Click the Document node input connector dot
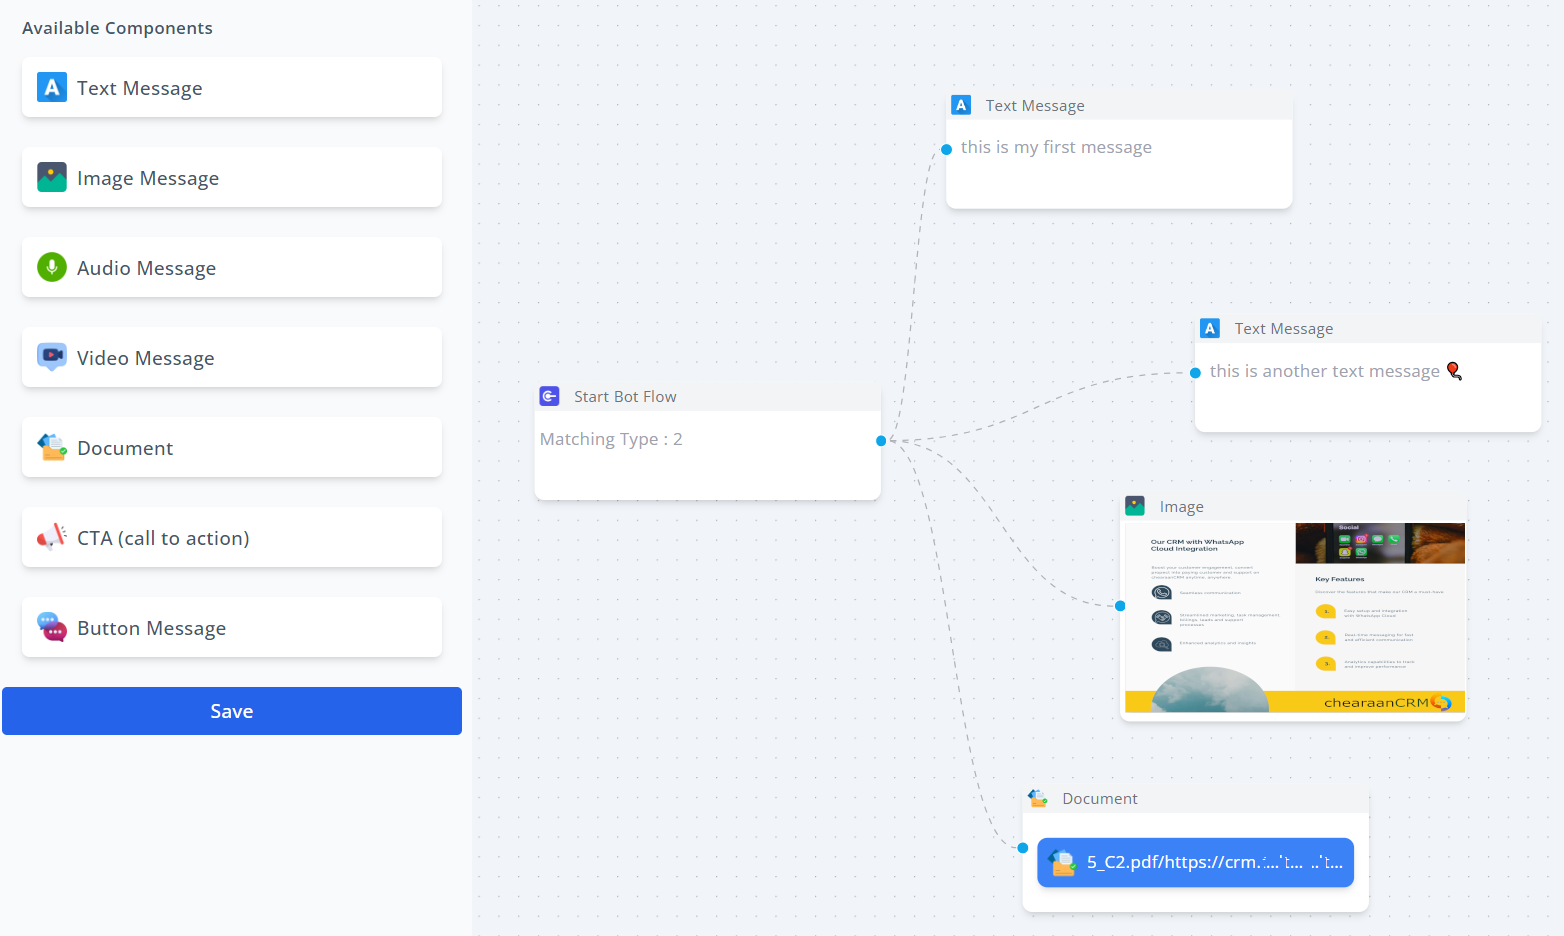 click(1023, 848)
